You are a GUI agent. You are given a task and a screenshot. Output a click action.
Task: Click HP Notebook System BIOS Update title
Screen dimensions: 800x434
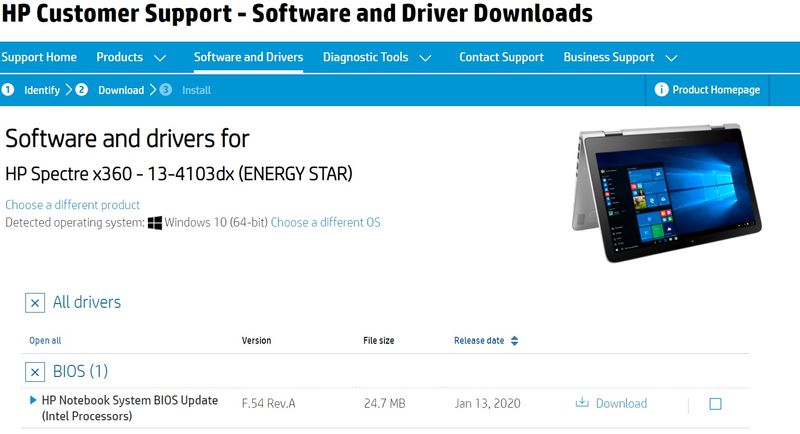pyautogui.click(x=130, y=408)
